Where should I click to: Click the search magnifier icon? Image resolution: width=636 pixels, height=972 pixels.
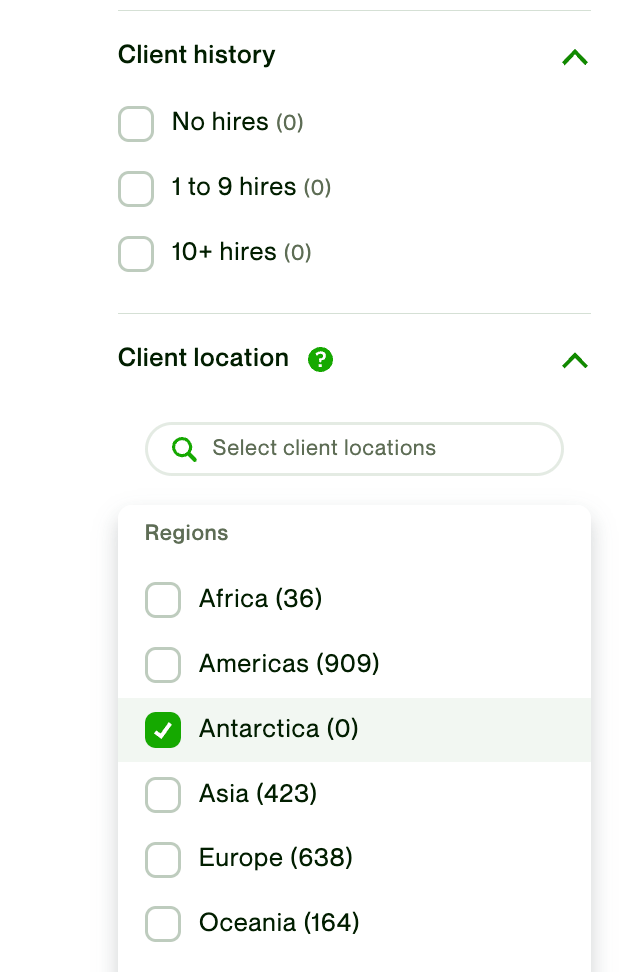pos(184,449)
